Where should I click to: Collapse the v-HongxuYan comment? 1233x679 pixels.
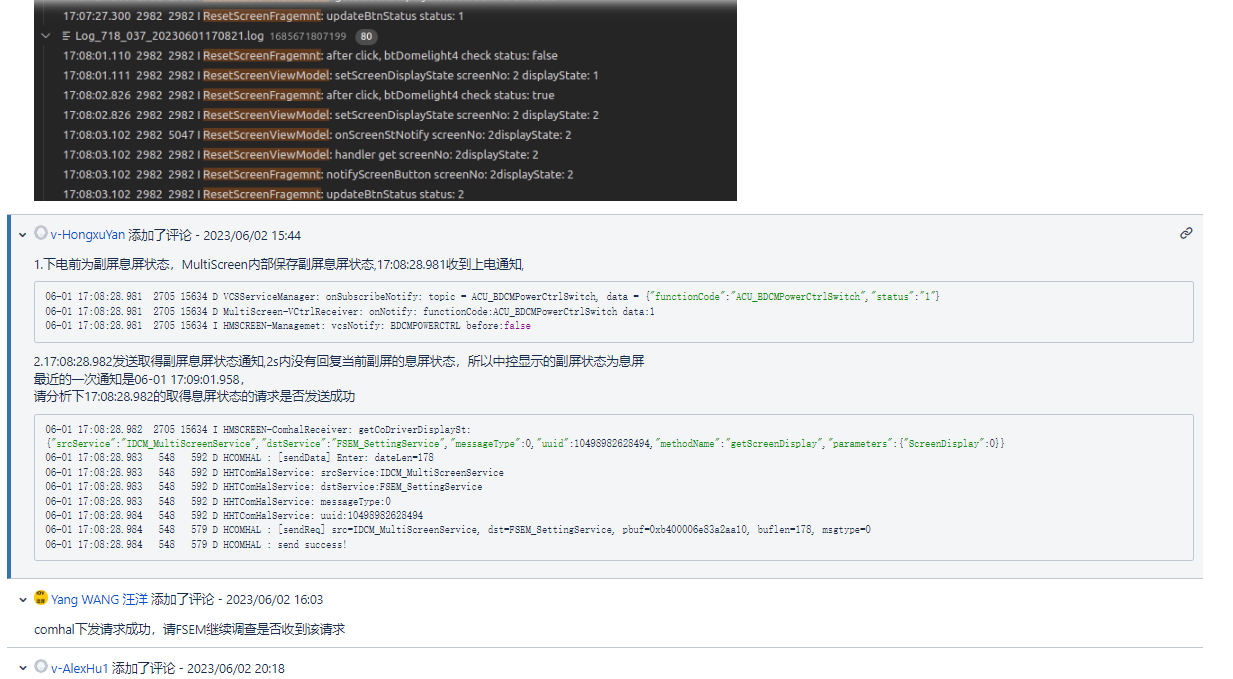pyautogui.click(x=22, y=235)
